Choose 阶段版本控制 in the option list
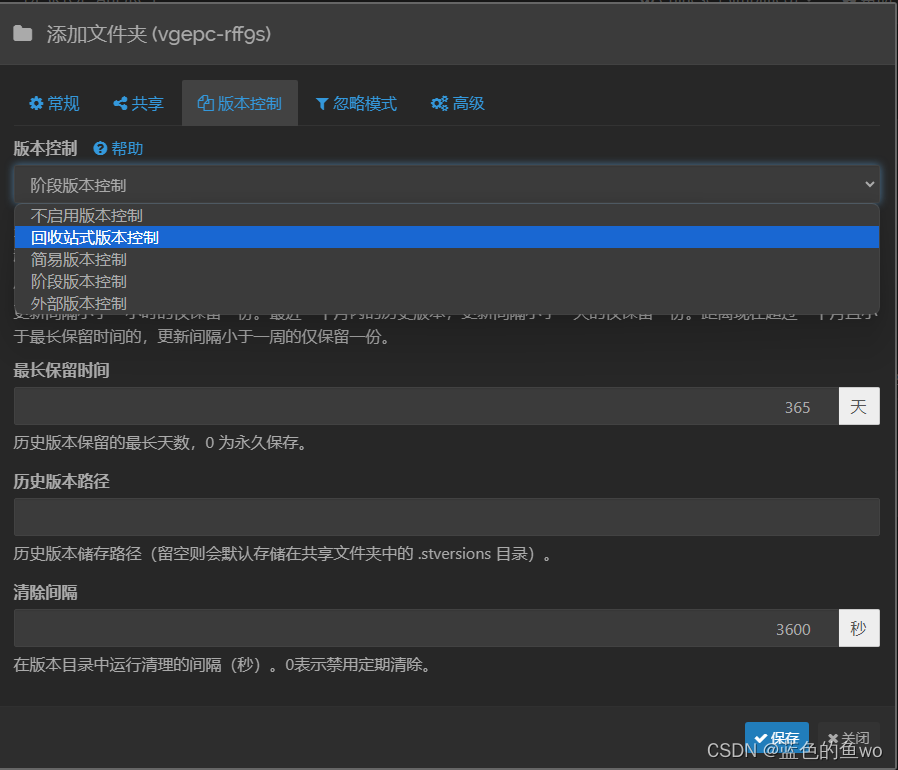 pos(447,281)
